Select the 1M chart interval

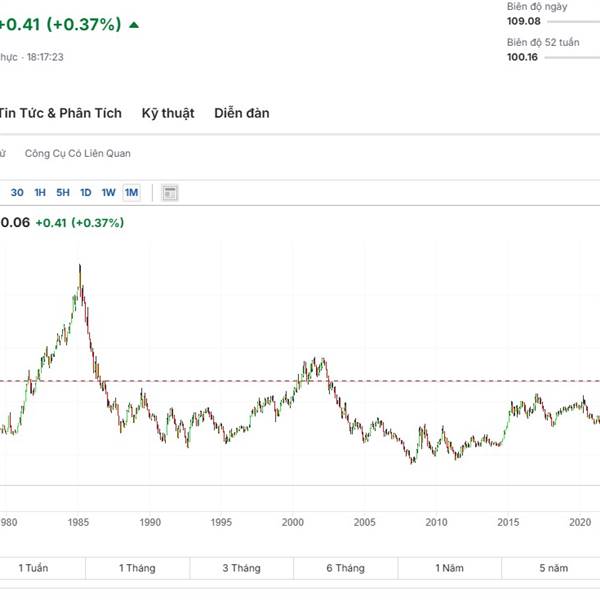tap(131, 192)
